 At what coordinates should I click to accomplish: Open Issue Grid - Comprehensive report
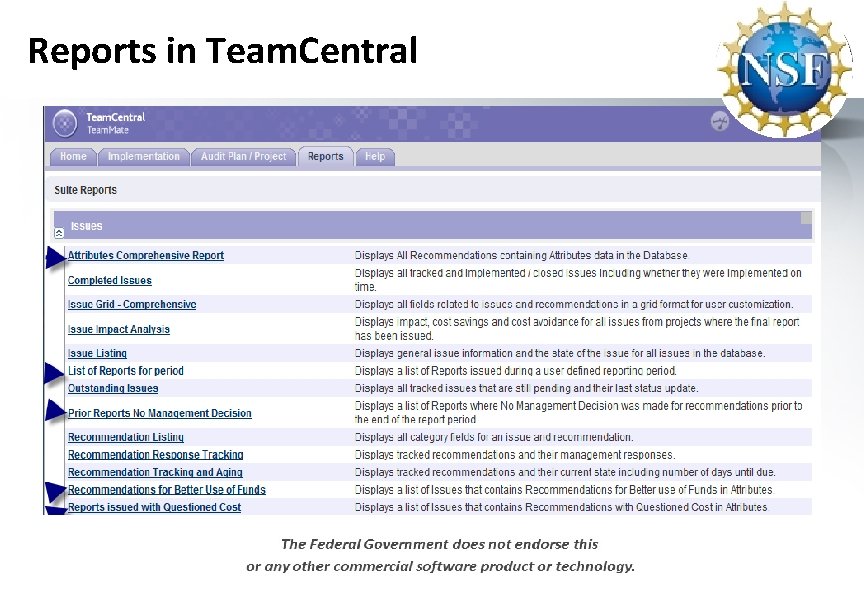[x=132, y=304]
